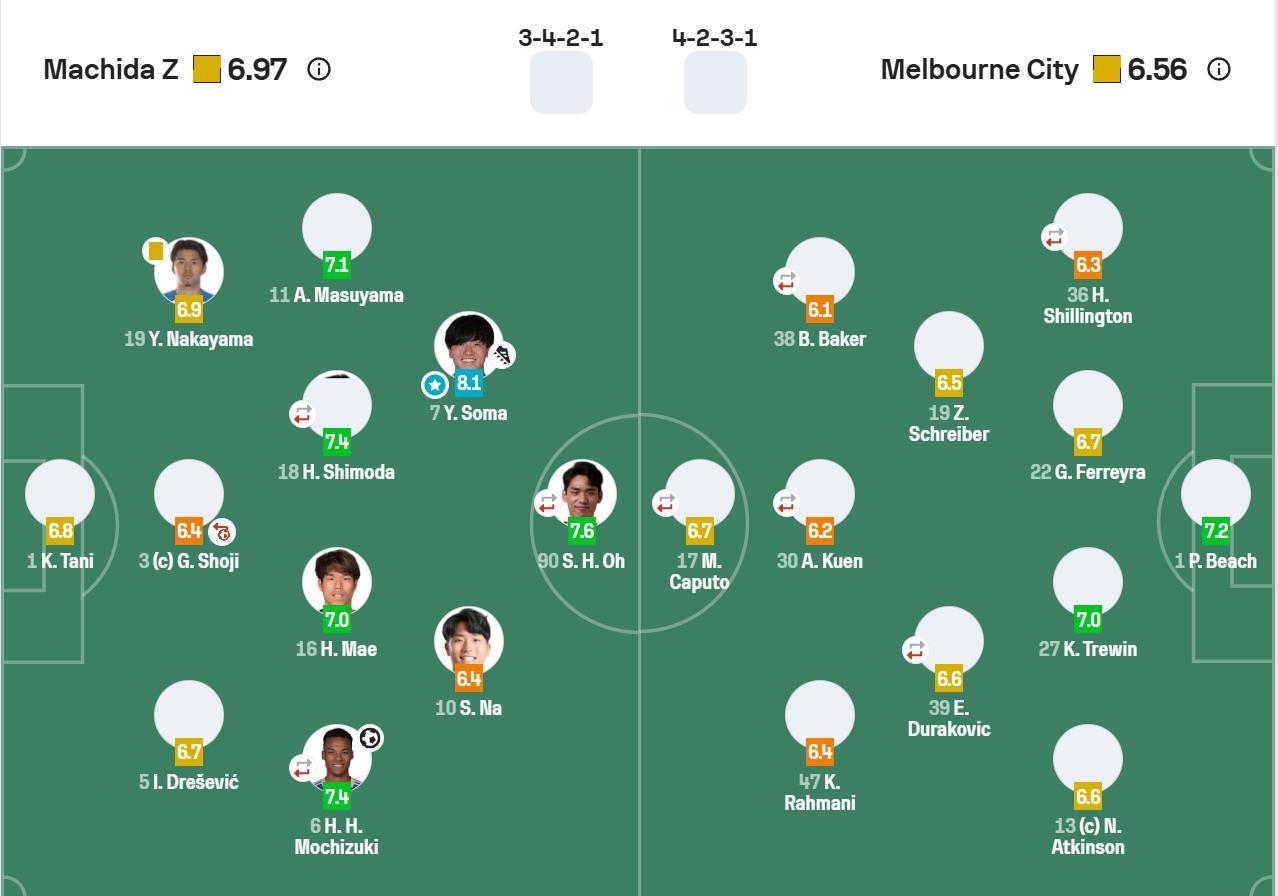Click the star badge on Y. Soma
Screen dimensions: 1278x896
point(434,384)
